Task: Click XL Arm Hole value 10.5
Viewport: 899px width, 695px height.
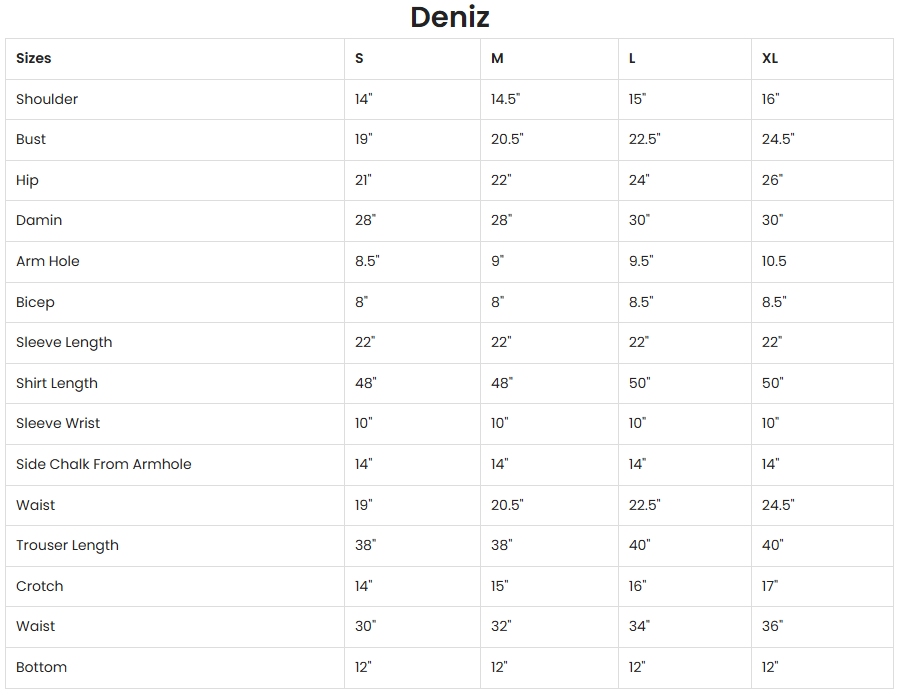Action: [x=774, y=261]
